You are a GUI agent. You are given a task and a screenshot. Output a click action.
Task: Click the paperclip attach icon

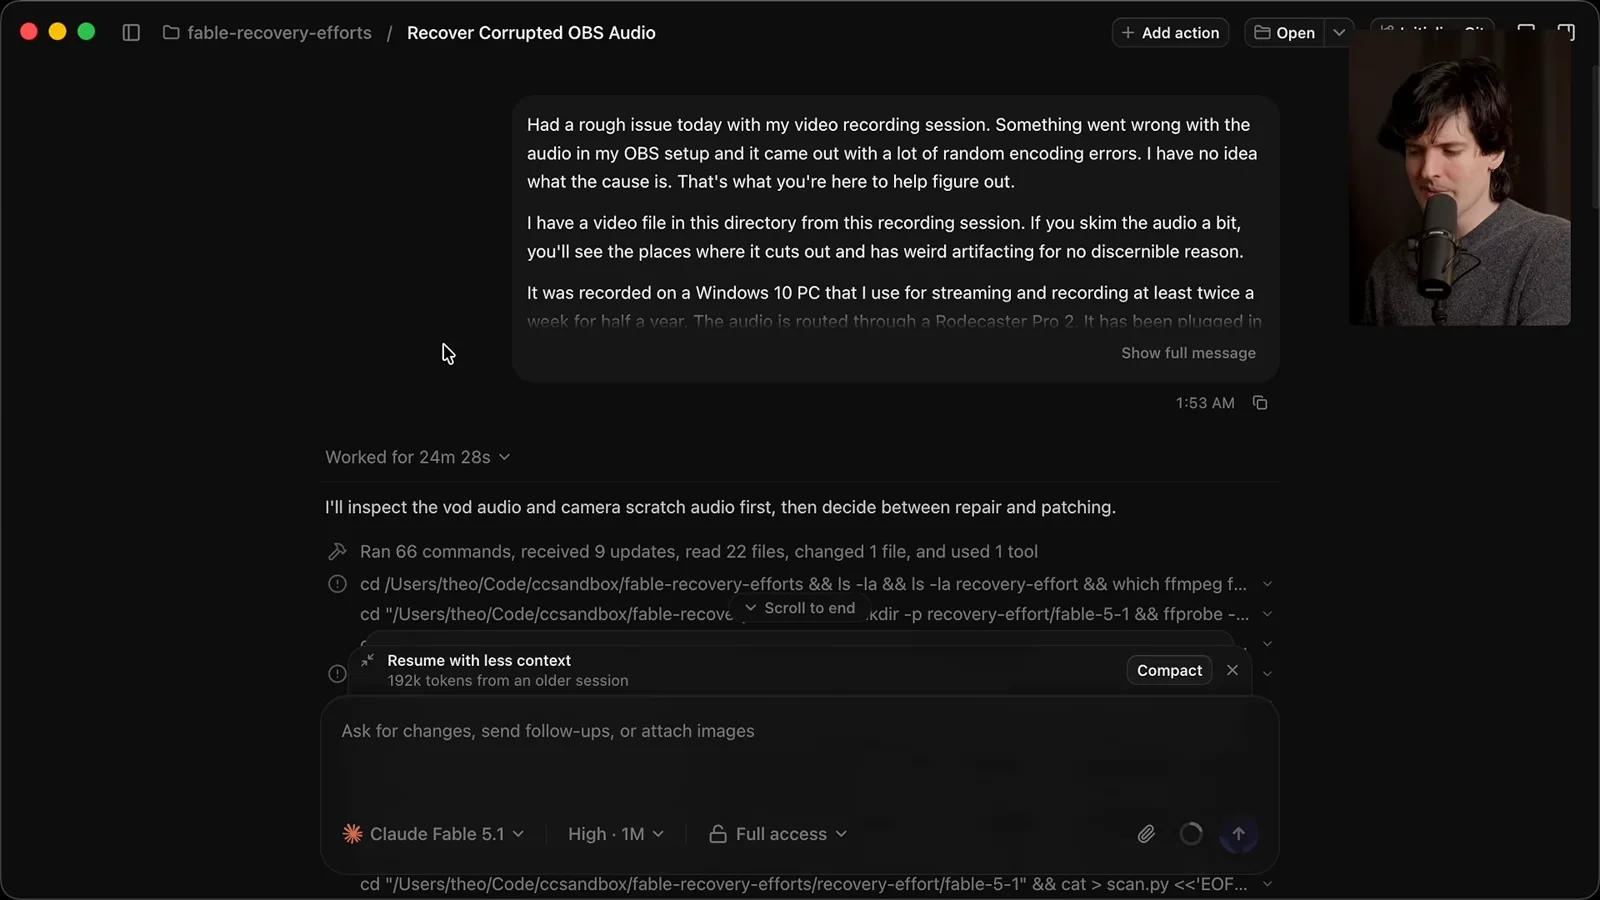(x=1146, y=834)
